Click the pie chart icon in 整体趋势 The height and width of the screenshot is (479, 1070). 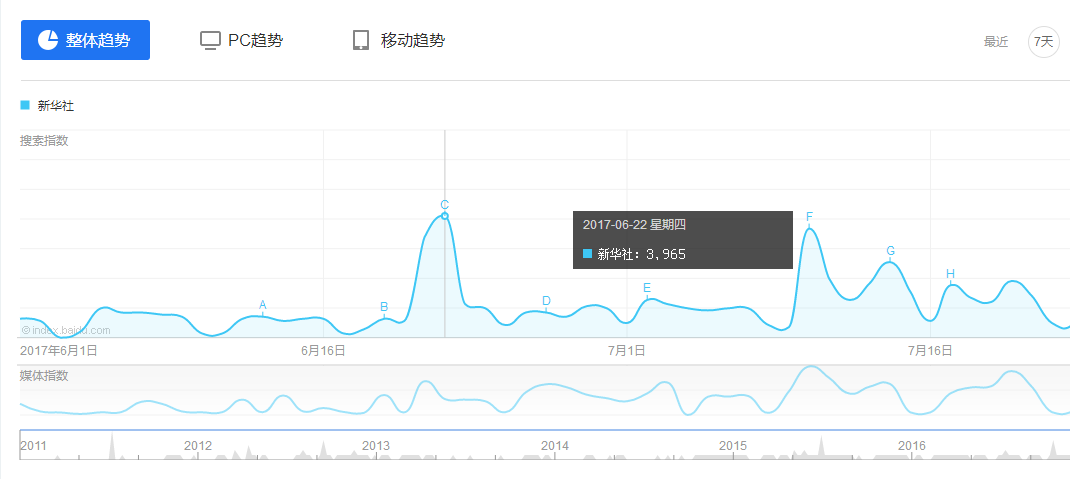48,40
